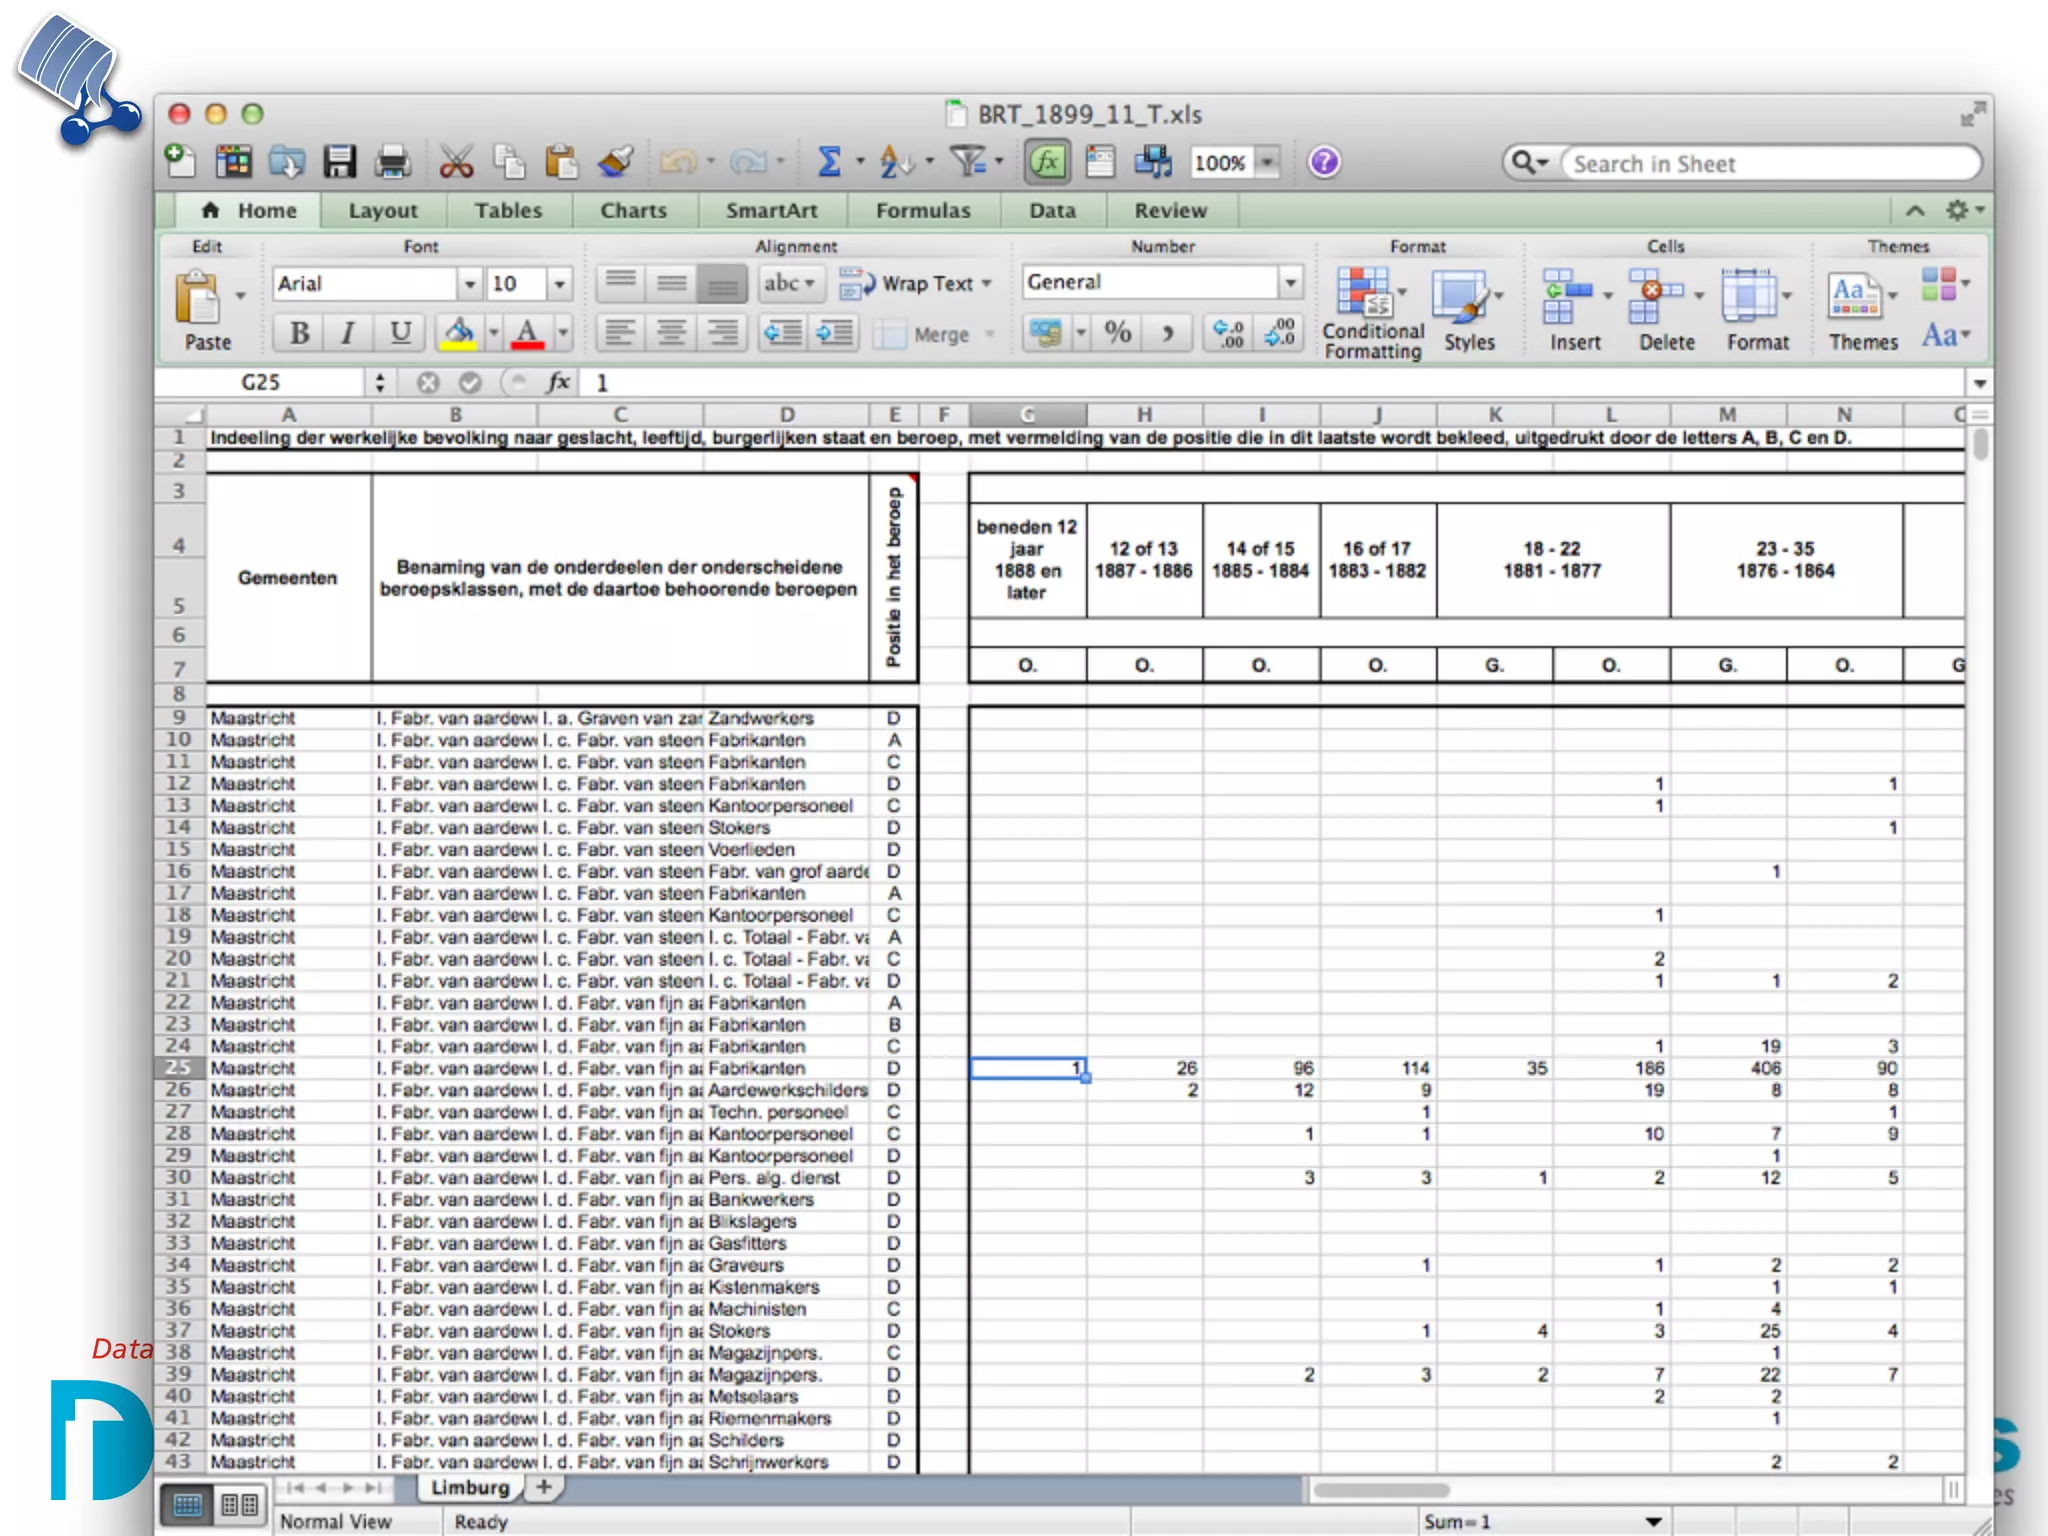Image resolution: width=2048 pixels, height=1536 pixels.
Task: Open the Format cells icon
Action: tap(1757, 312)
